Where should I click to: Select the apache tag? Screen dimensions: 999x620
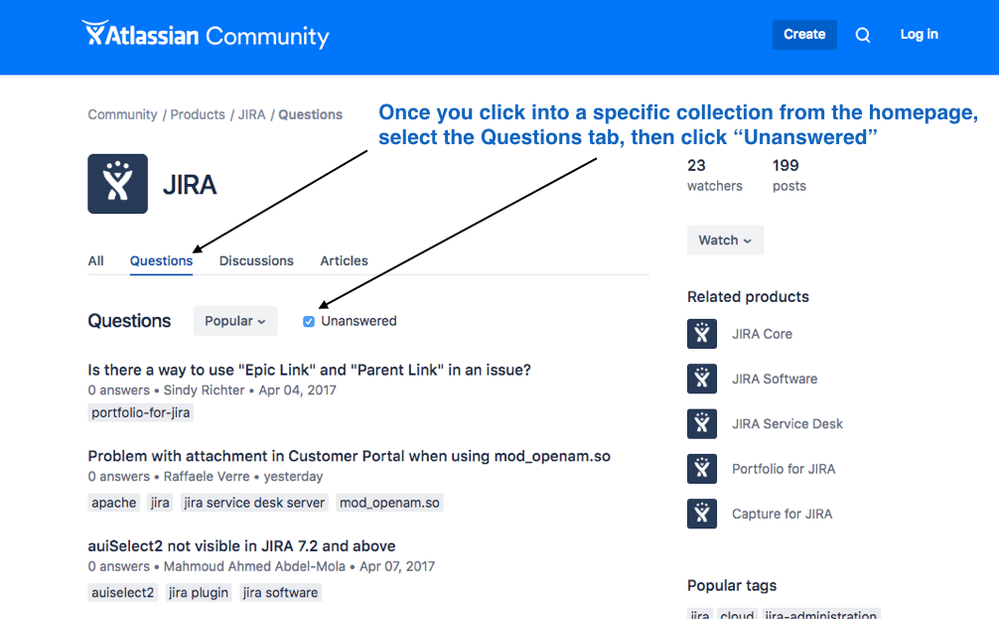pos(113,503)
